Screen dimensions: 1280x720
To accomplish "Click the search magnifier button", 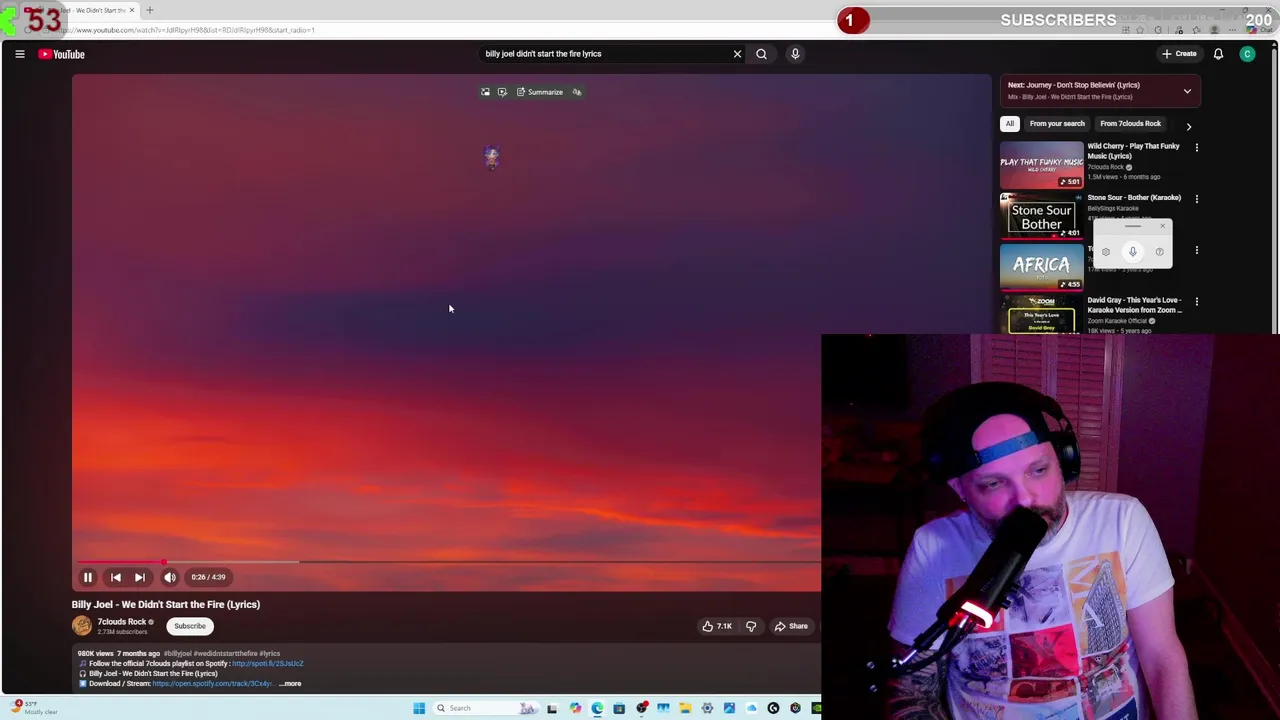I will pyautogui.click(x=761, y=54).
